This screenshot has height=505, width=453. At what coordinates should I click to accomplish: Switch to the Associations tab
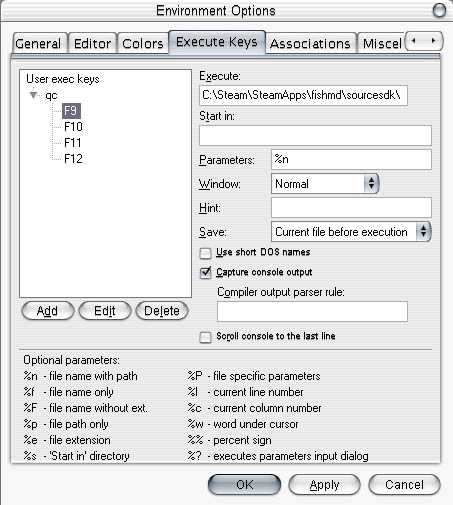coord(310,43)
